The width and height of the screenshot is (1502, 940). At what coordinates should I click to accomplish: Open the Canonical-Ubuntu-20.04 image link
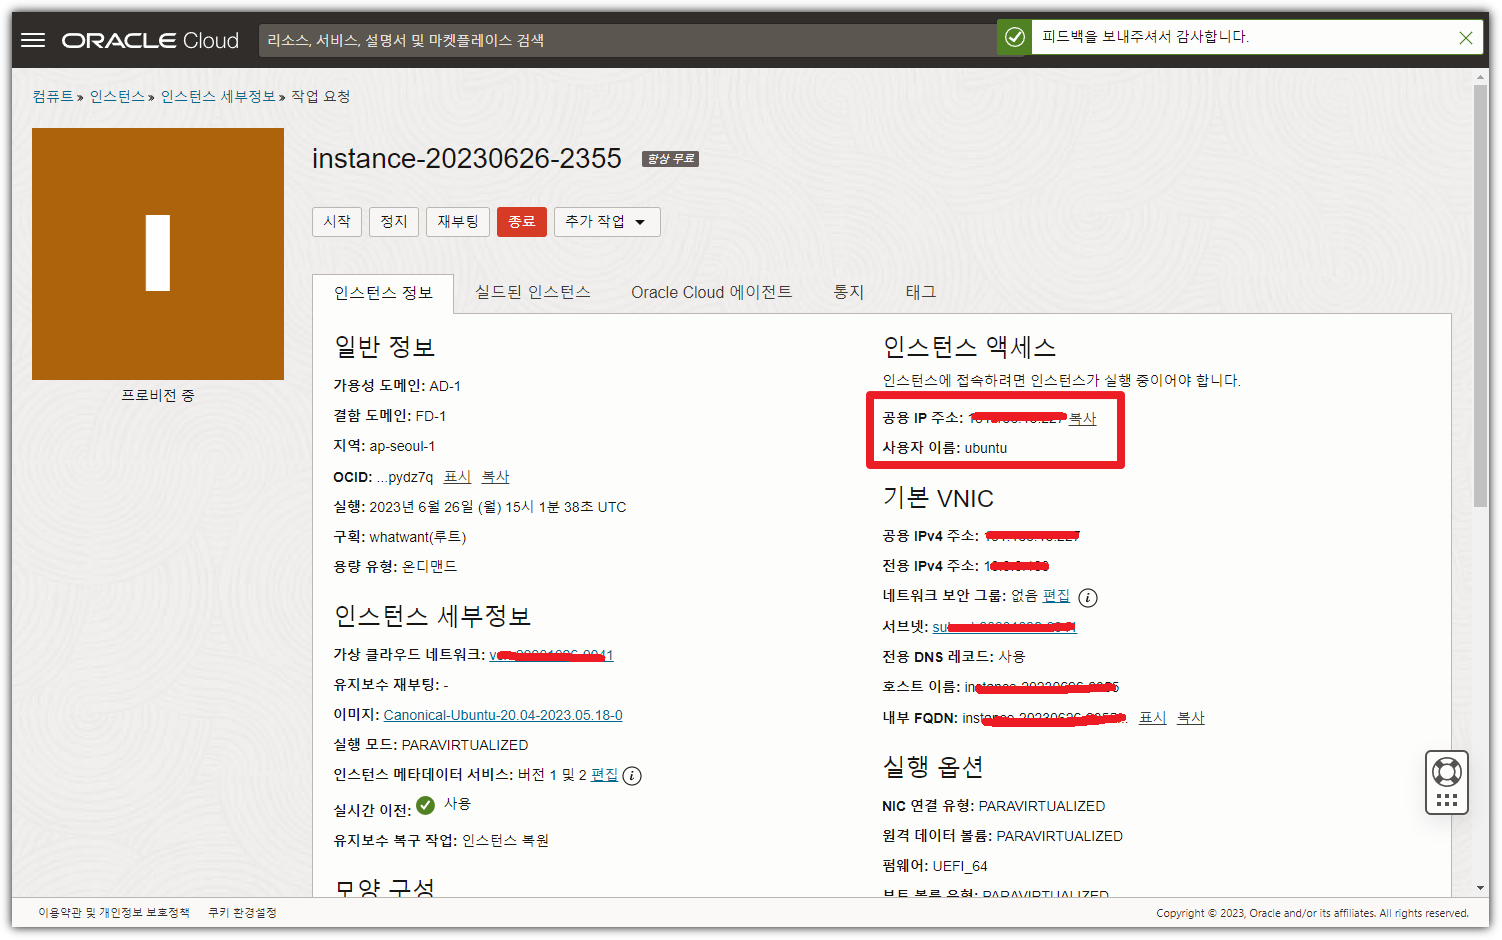[x=503, y=715]
